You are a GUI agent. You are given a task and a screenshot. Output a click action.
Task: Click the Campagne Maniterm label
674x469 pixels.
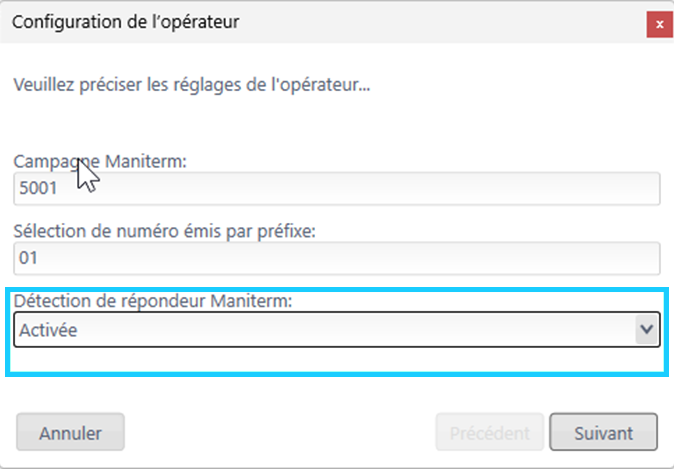(100, 162)
